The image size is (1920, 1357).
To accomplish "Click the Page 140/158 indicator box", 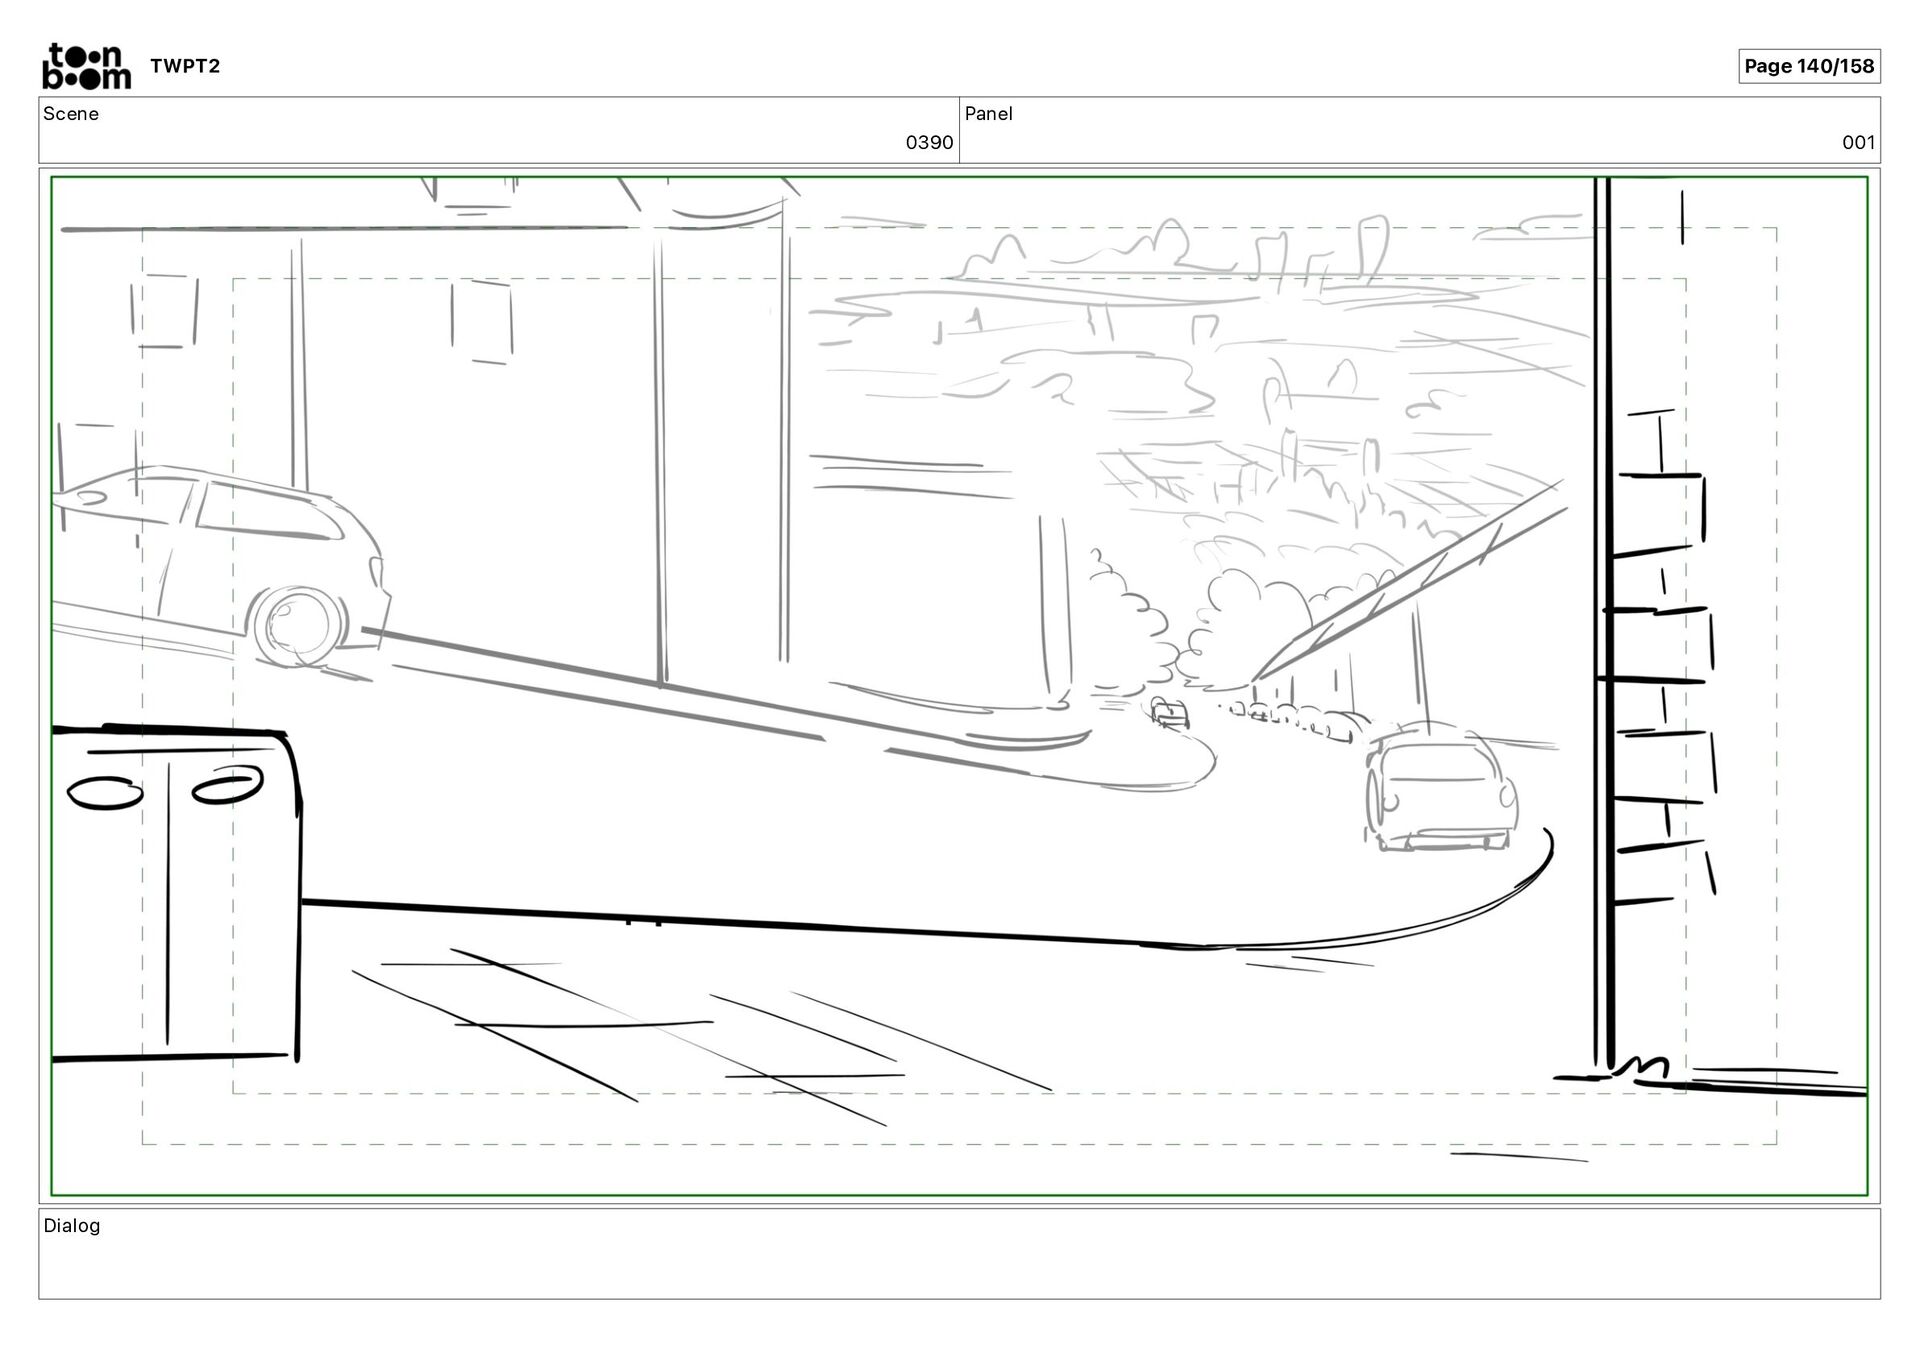I will [x=1808, y=66].
